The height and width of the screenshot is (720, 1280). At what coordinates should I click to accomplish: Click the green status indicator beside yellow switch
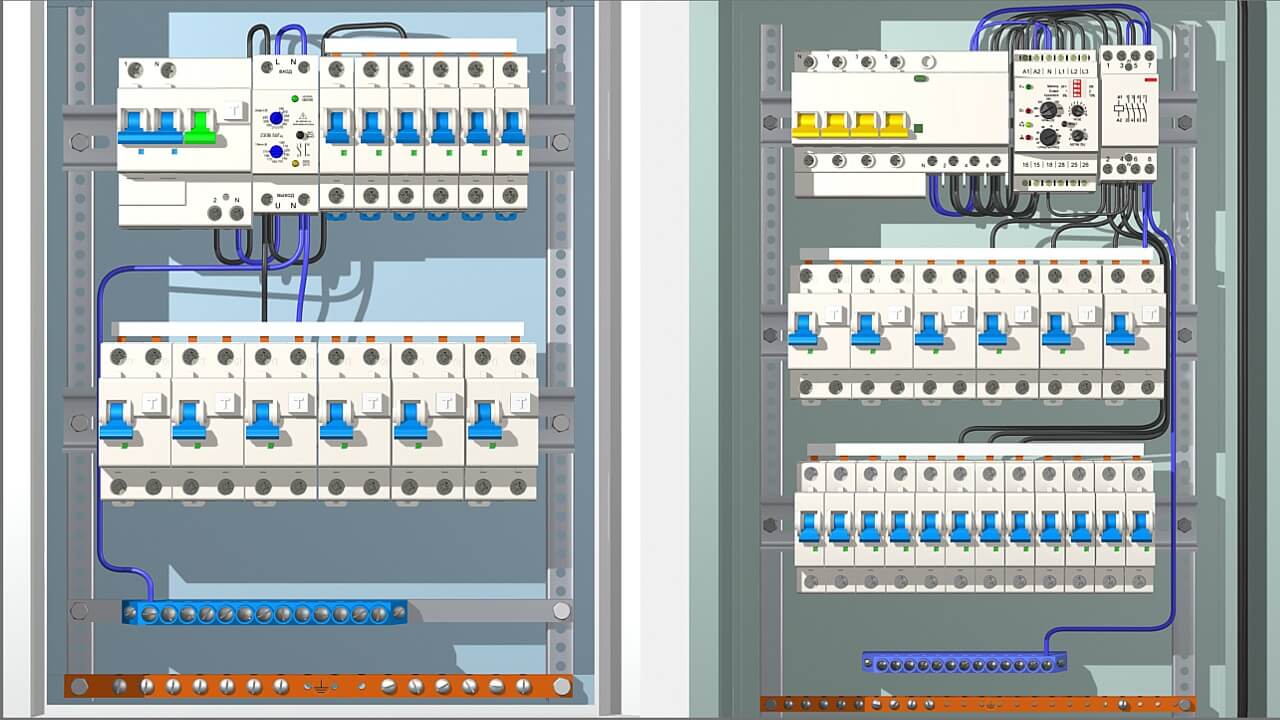918,126
